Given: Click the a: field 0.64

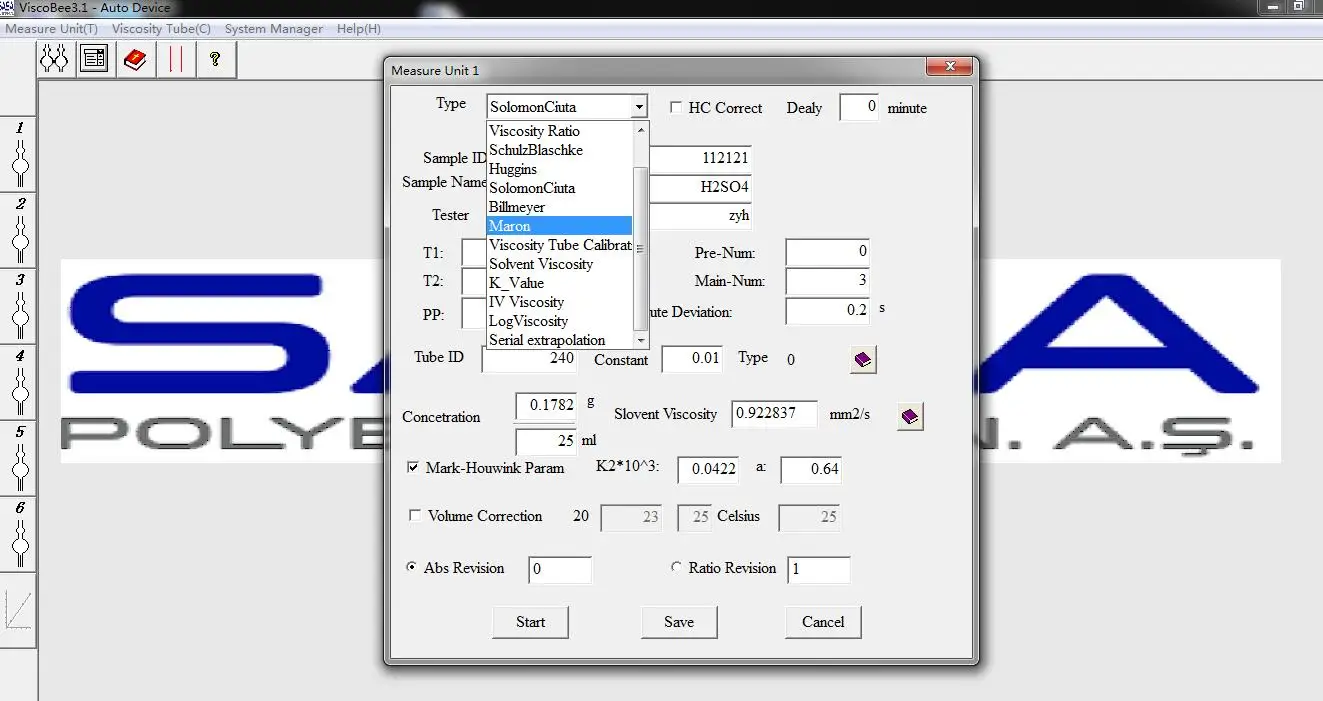Looking at the screenshot, I should point(811,469).
